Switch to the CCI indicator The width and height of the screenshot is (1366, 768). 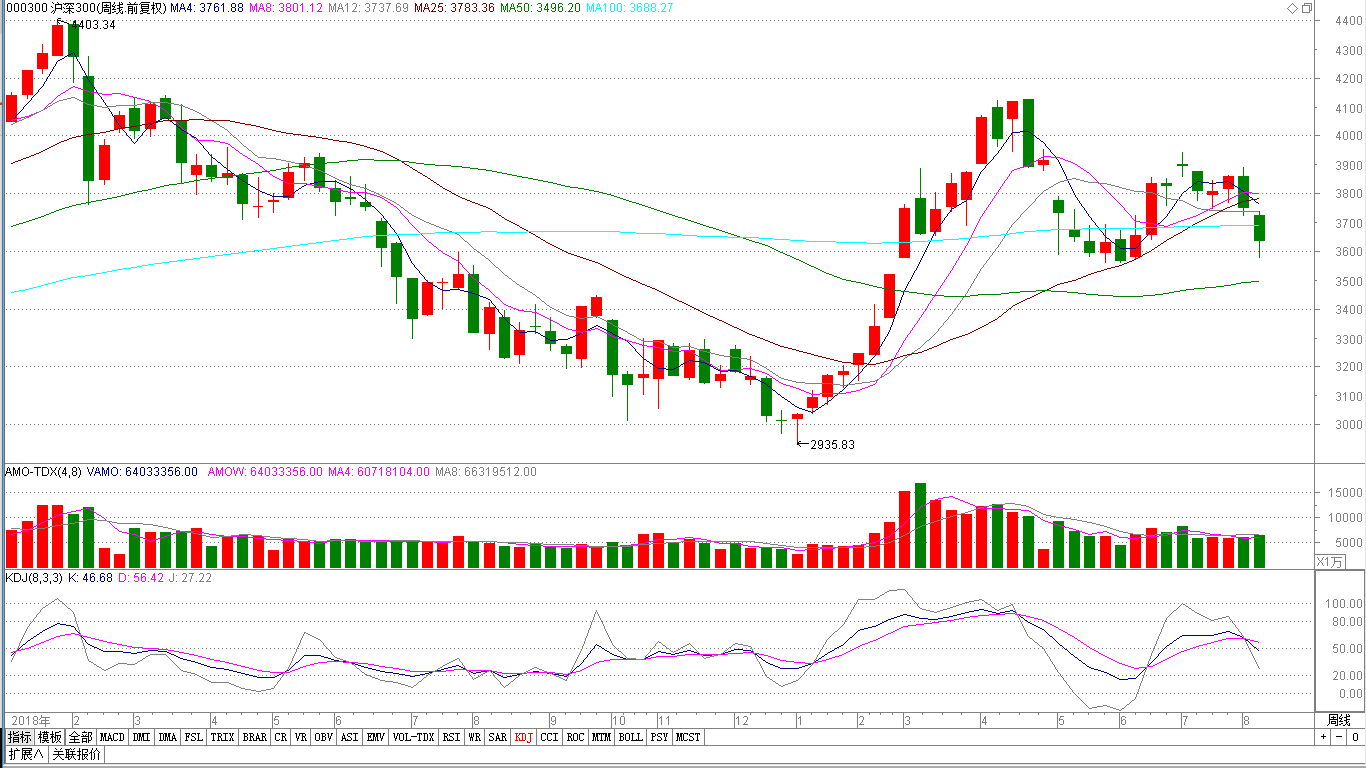pyautogui.click(x=549, y=737)
